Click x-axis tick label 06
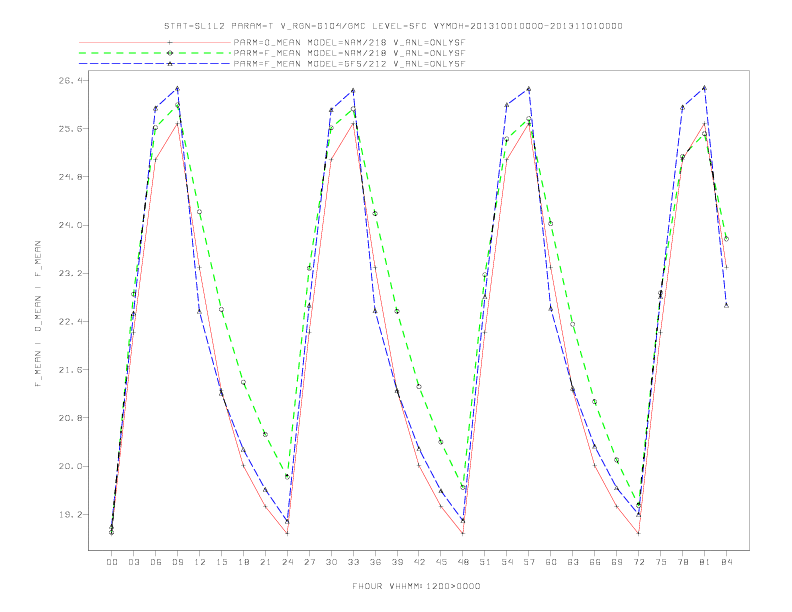The image size is (792, 612). point(156,562)
